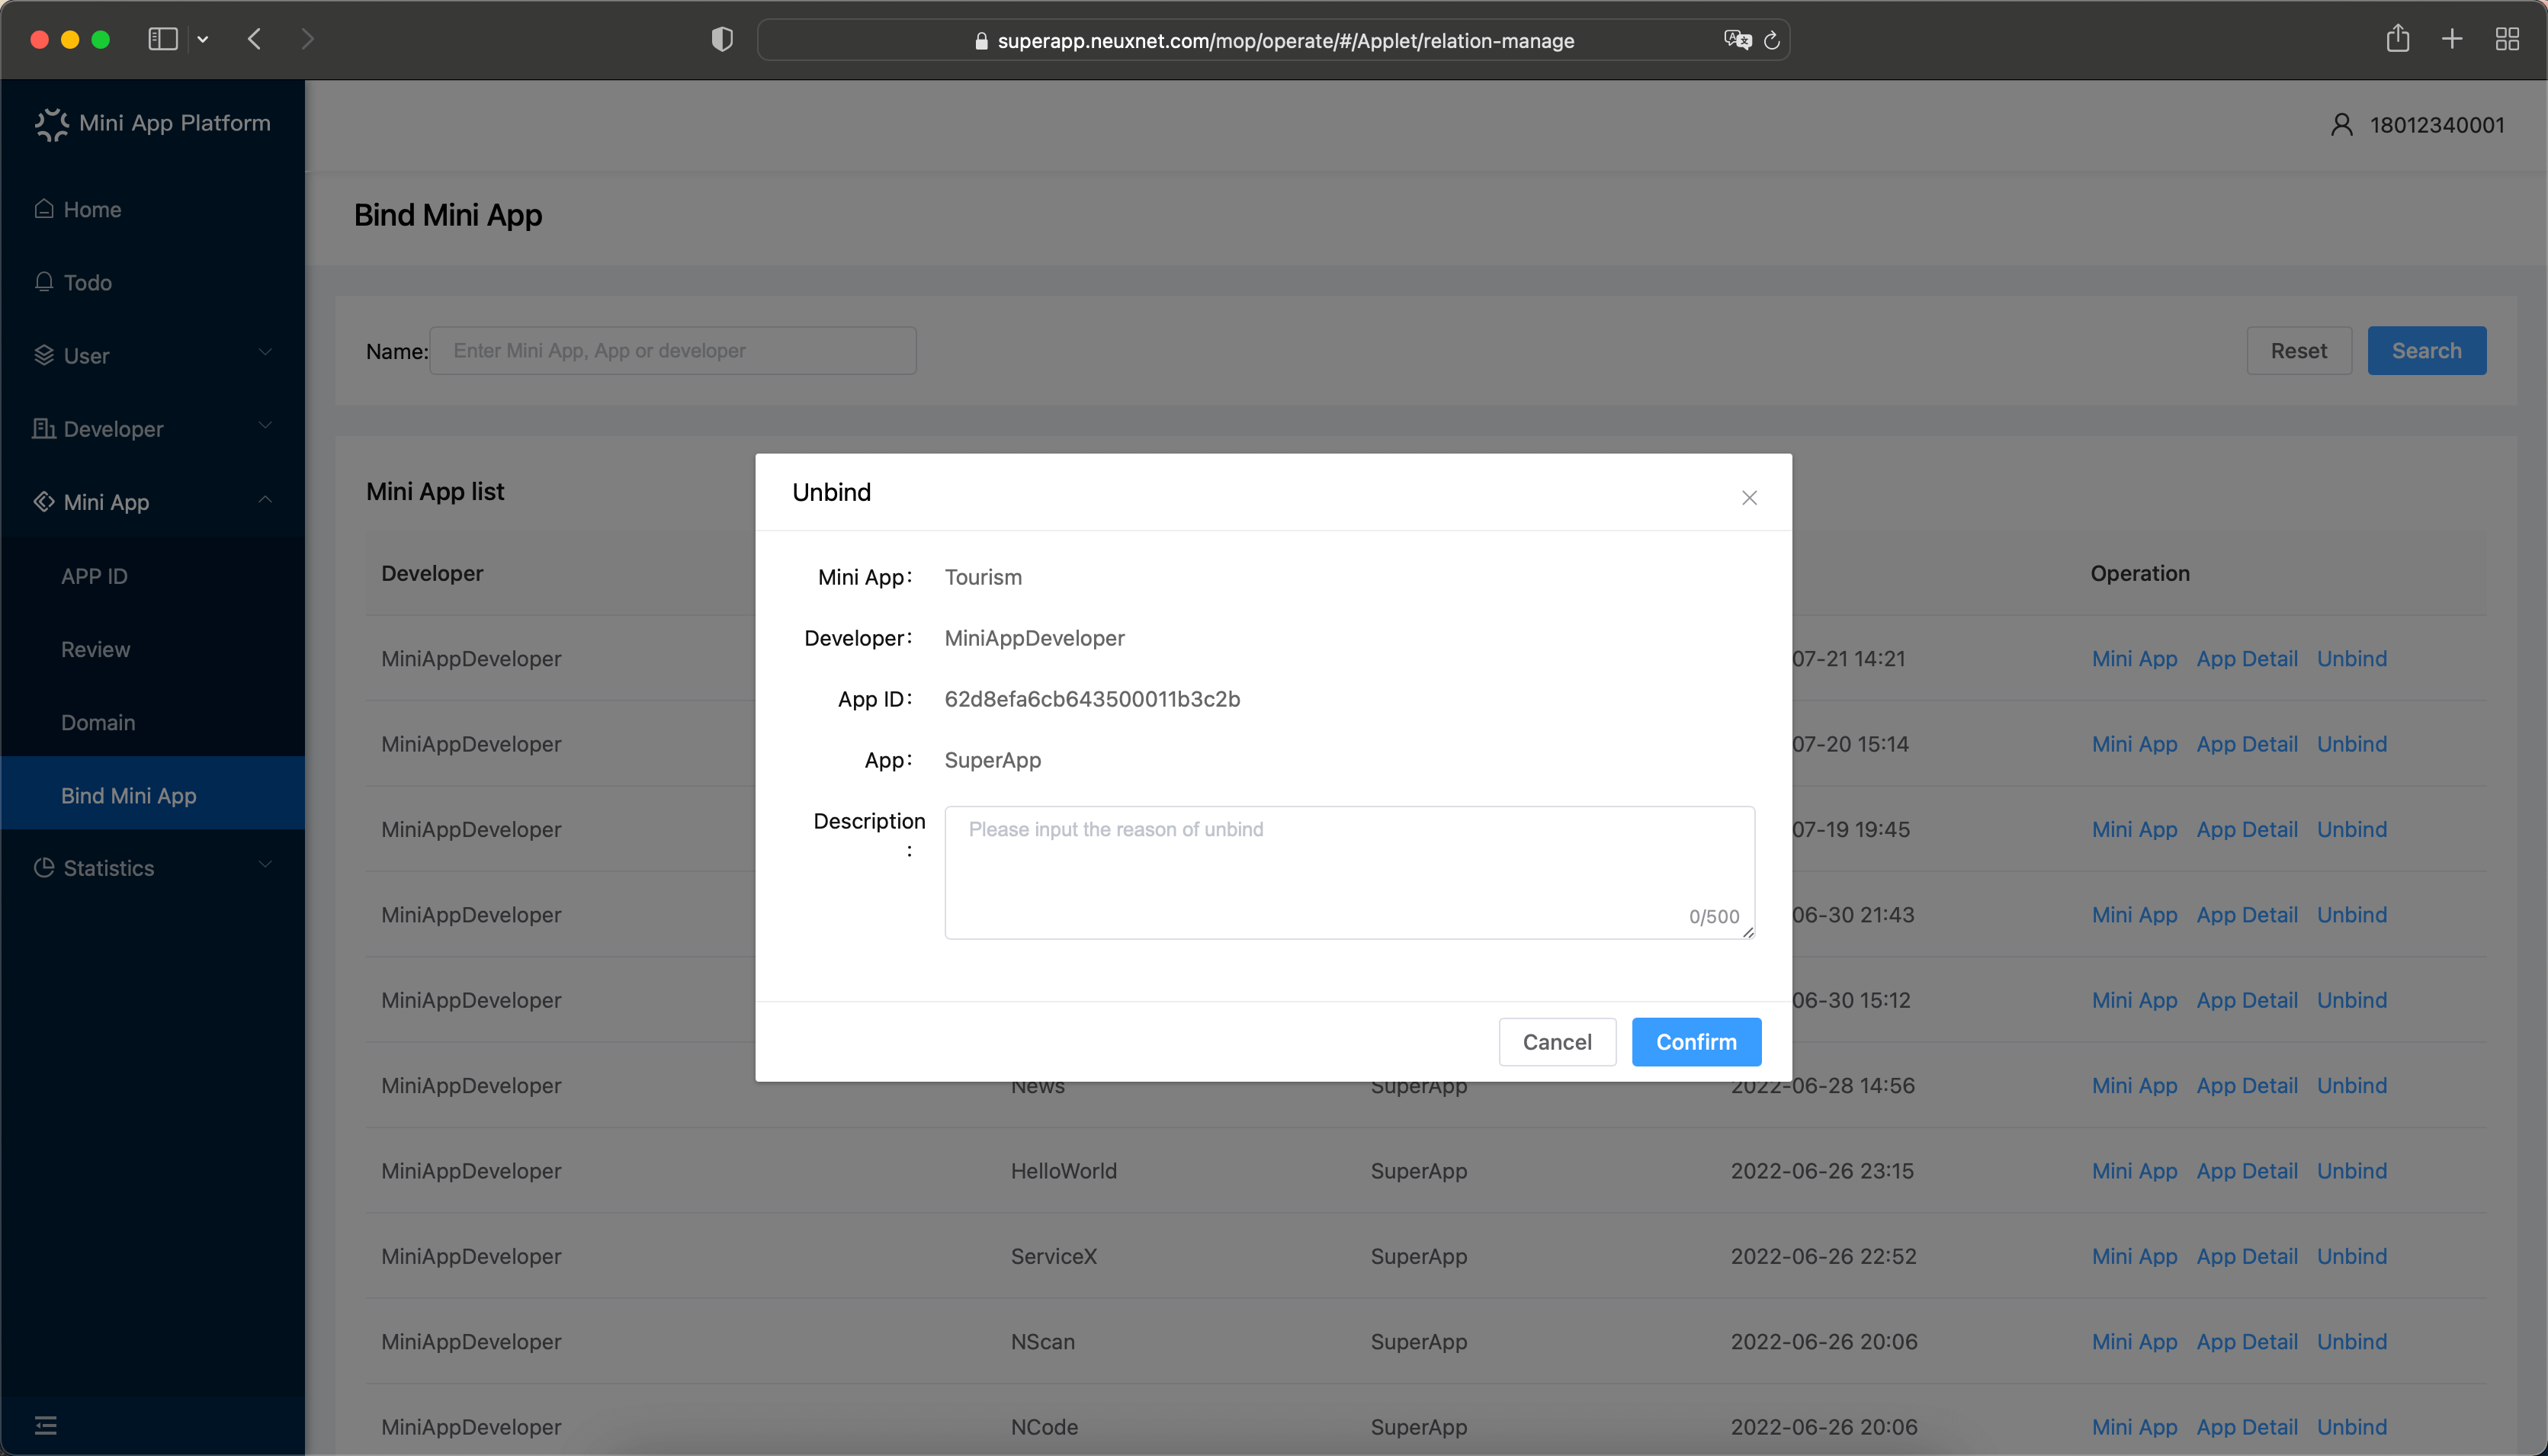Click the Developer building icon
The height and width of the screenshot is (1456, 2548).
coord(44,428)
